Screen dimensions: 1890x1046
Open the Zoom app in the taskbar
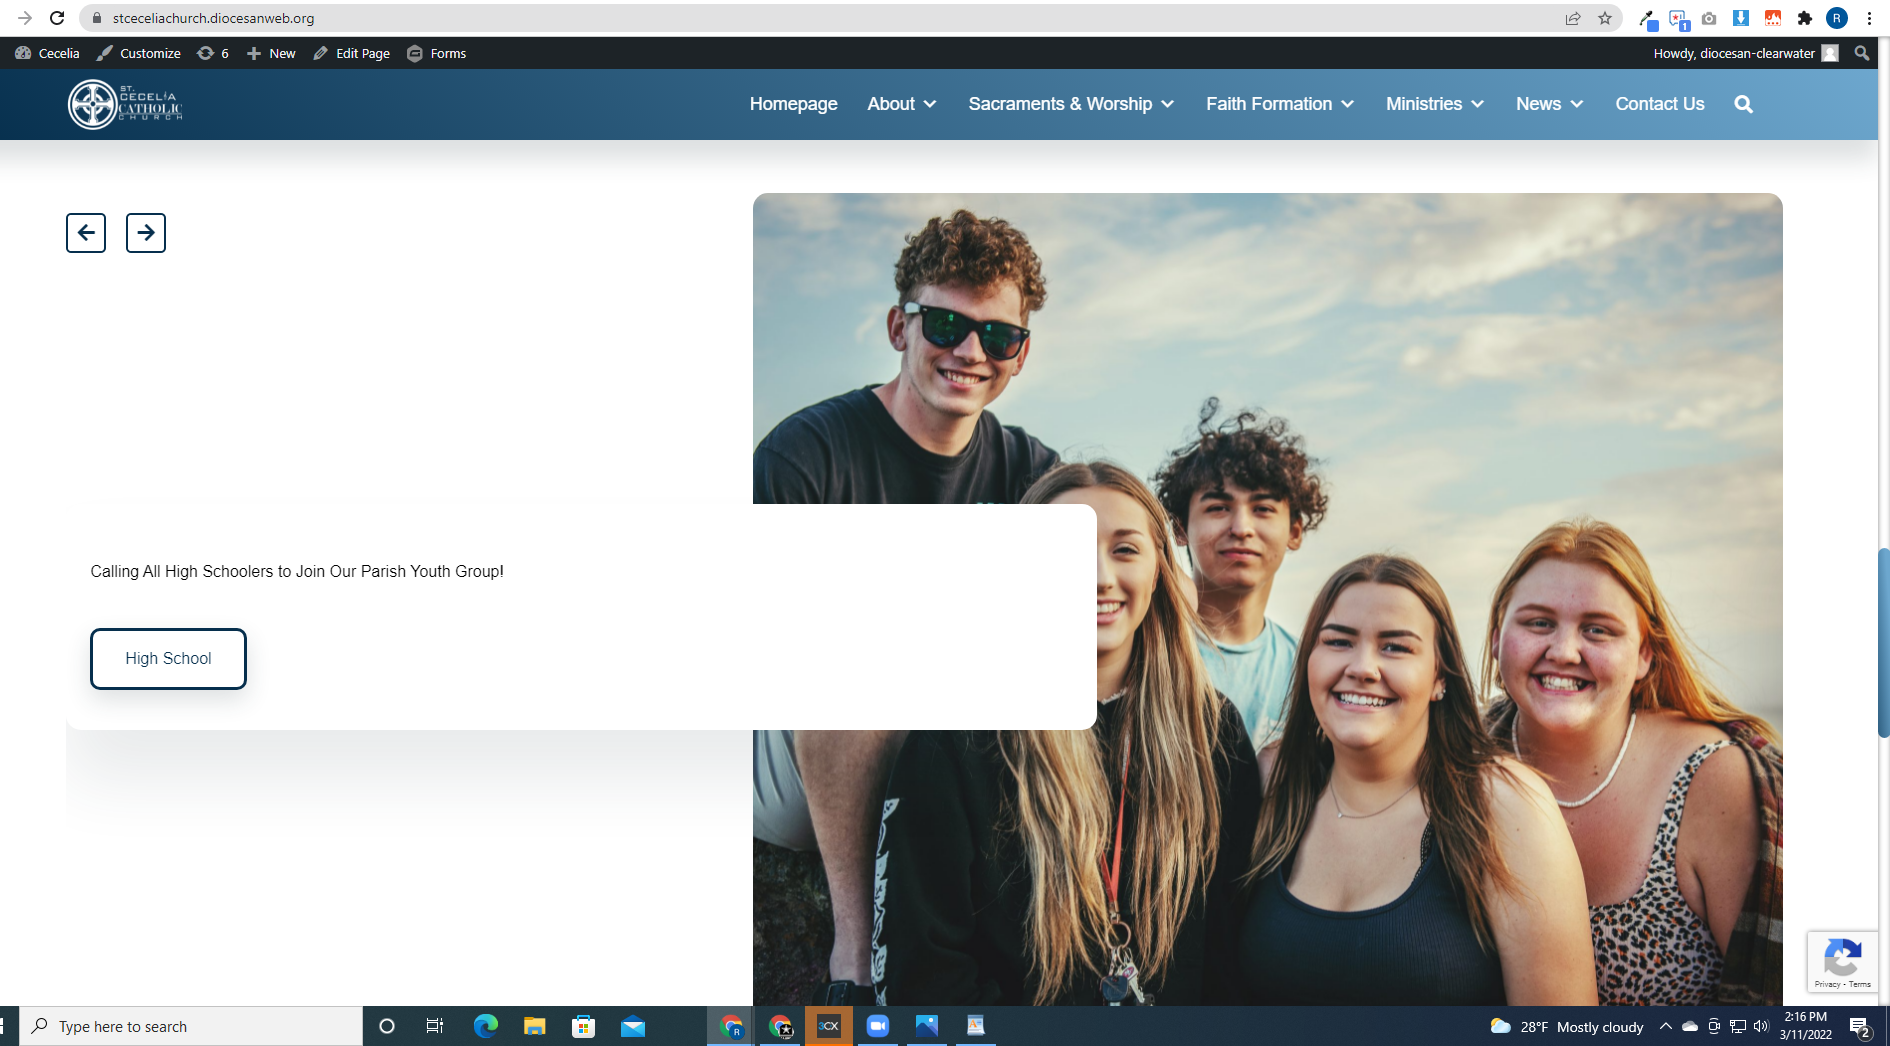click(x=877, y=1026)
